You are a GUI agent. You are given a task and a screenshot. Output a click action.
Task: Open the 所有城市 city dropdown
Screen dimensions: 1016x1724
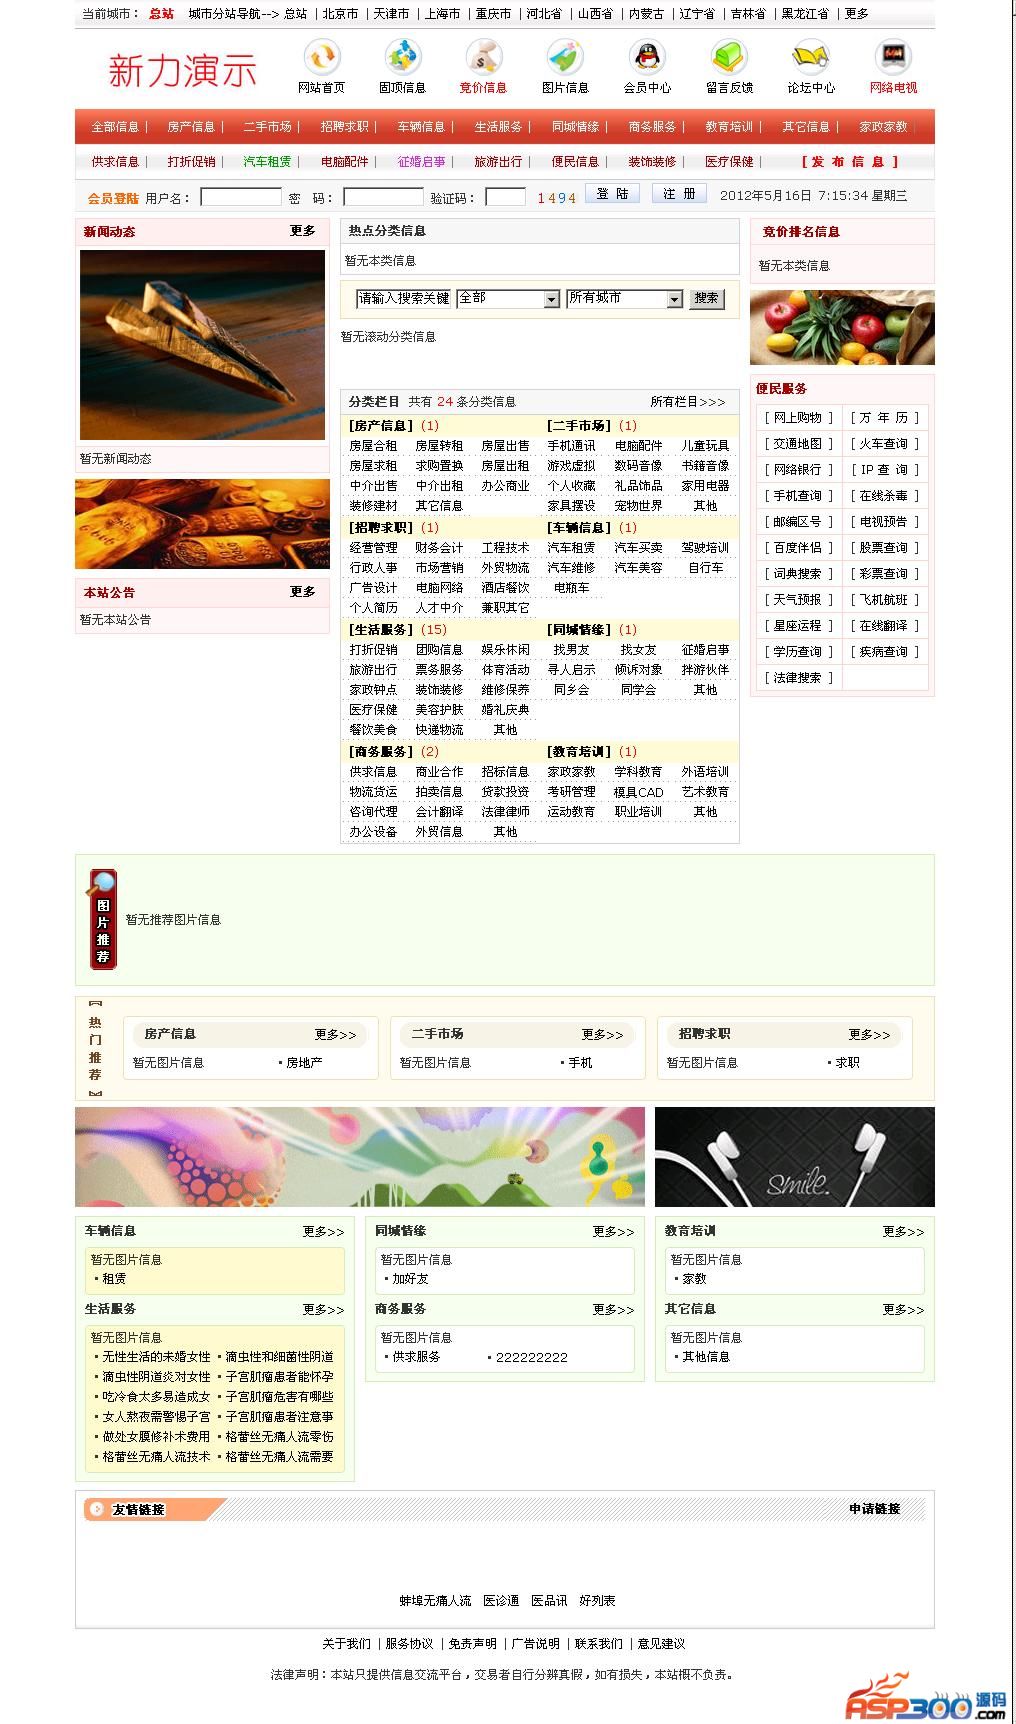624,298
